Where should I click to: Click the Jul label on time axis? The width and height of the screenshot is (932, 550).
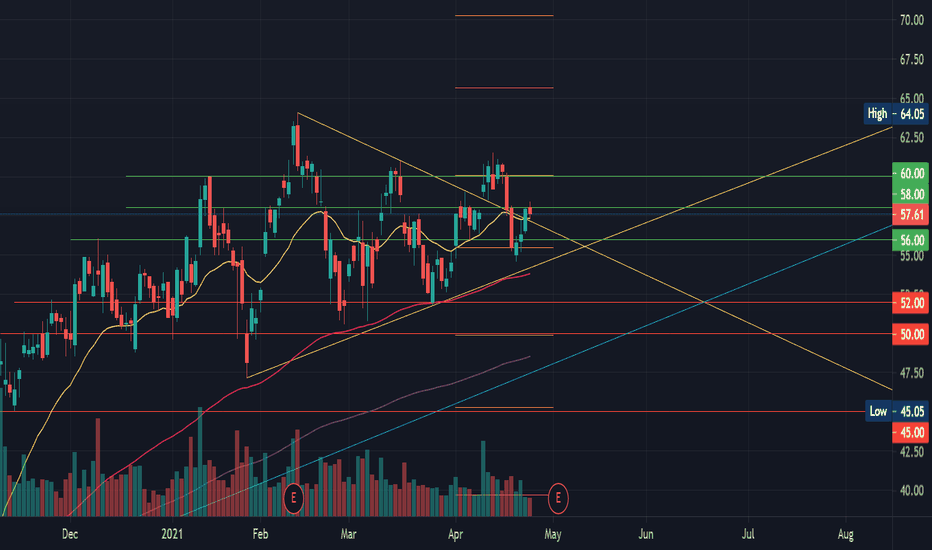coord(748,534)
